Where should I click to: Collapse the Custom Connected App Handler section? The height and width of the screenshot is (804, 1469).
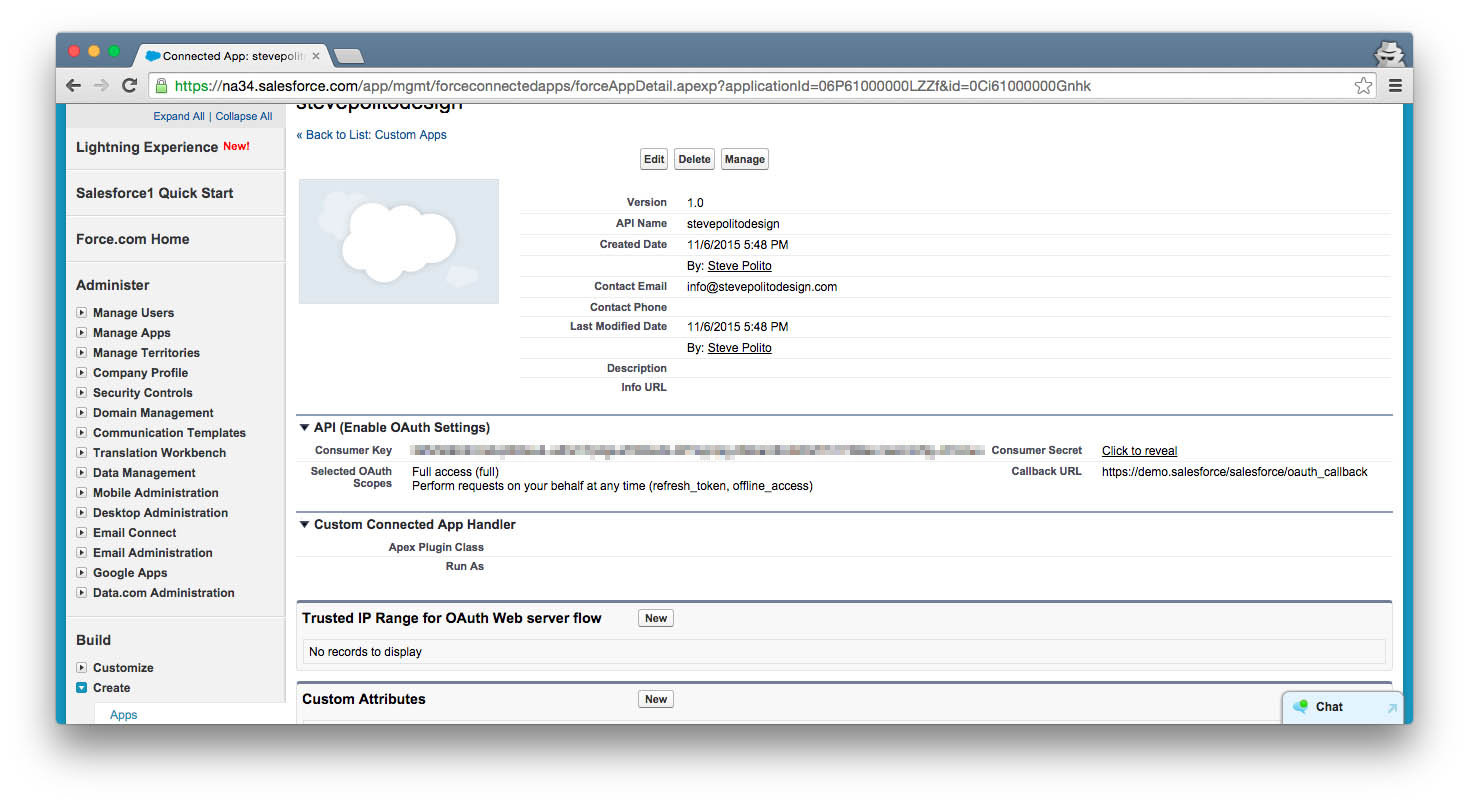coord(305,525)
